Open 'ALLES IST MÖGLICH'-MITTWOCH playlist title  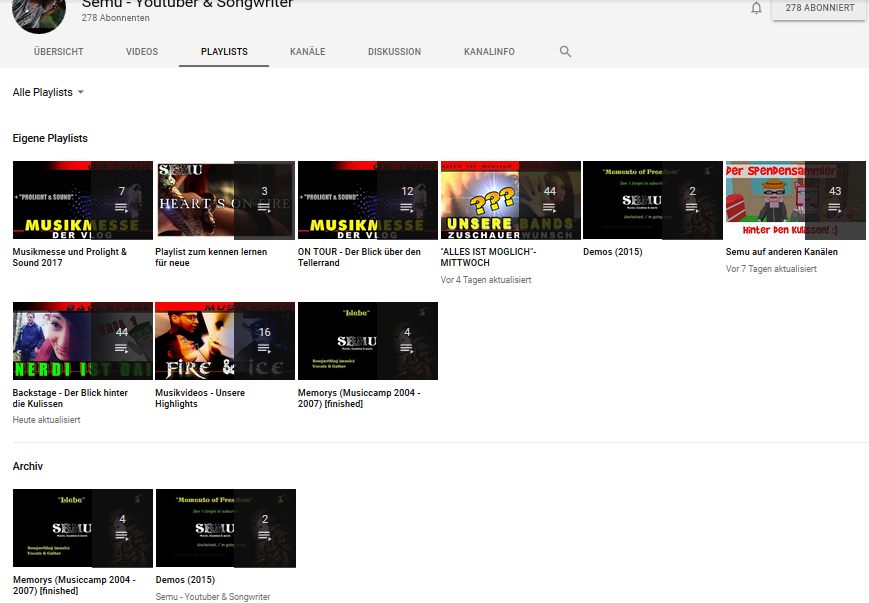[x=488, y=257]
